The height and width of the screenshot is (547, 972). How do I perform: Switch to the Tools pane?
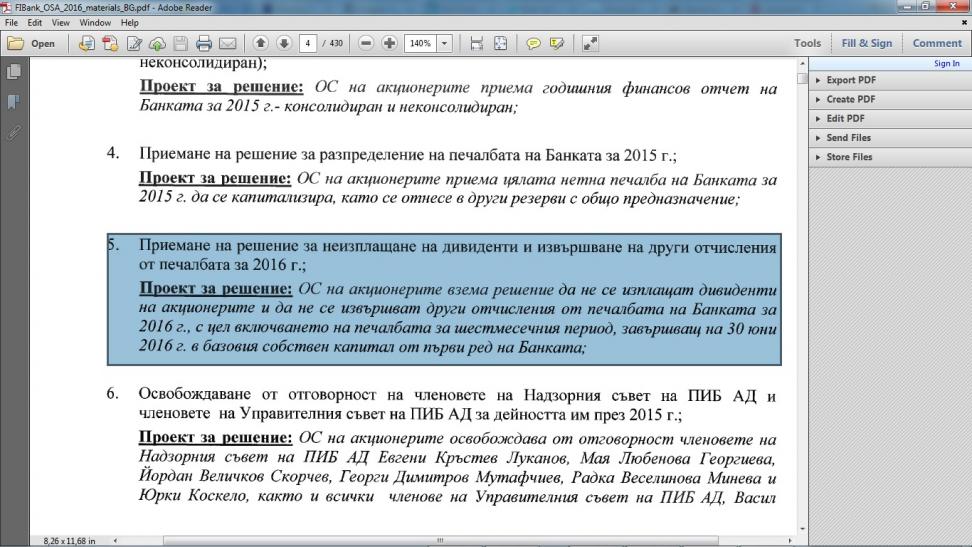point(807,43)
